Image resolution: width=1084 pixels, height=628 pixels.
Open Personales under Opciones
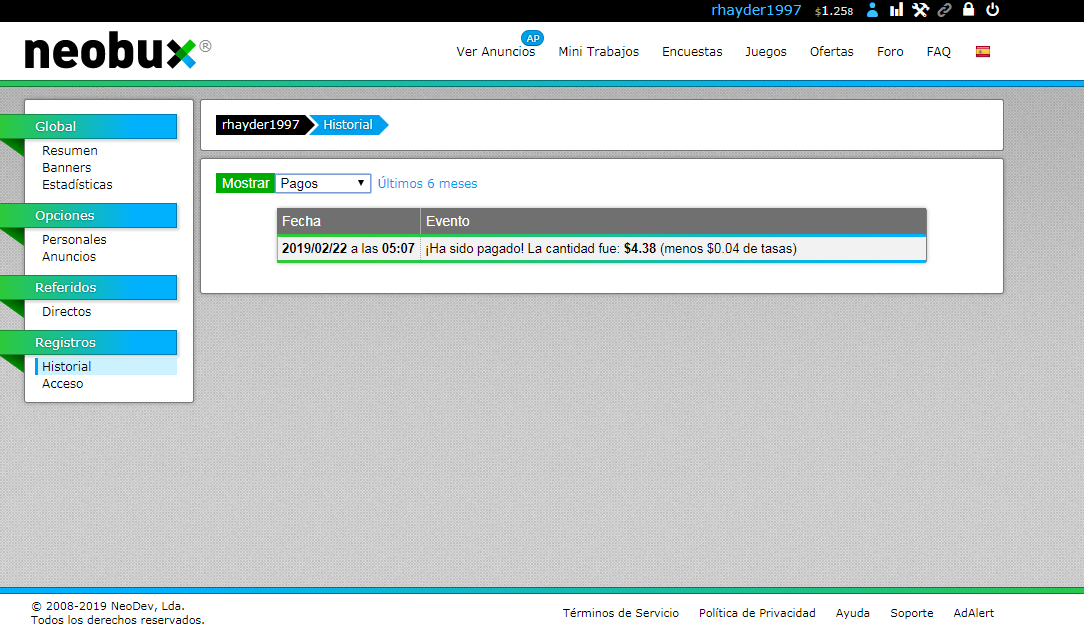pyautogui.click(x=74, y=240)
